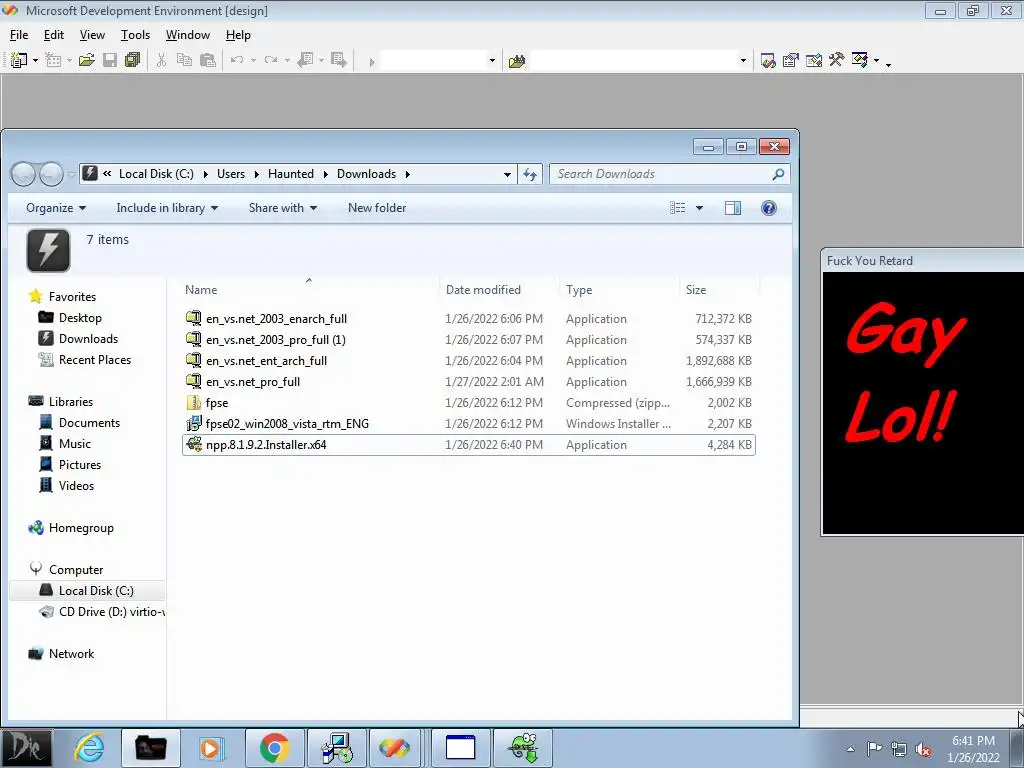Click the Users breadcrumb in address bar
This screenshot has width=1024, height=768.
tap(231, 174)
